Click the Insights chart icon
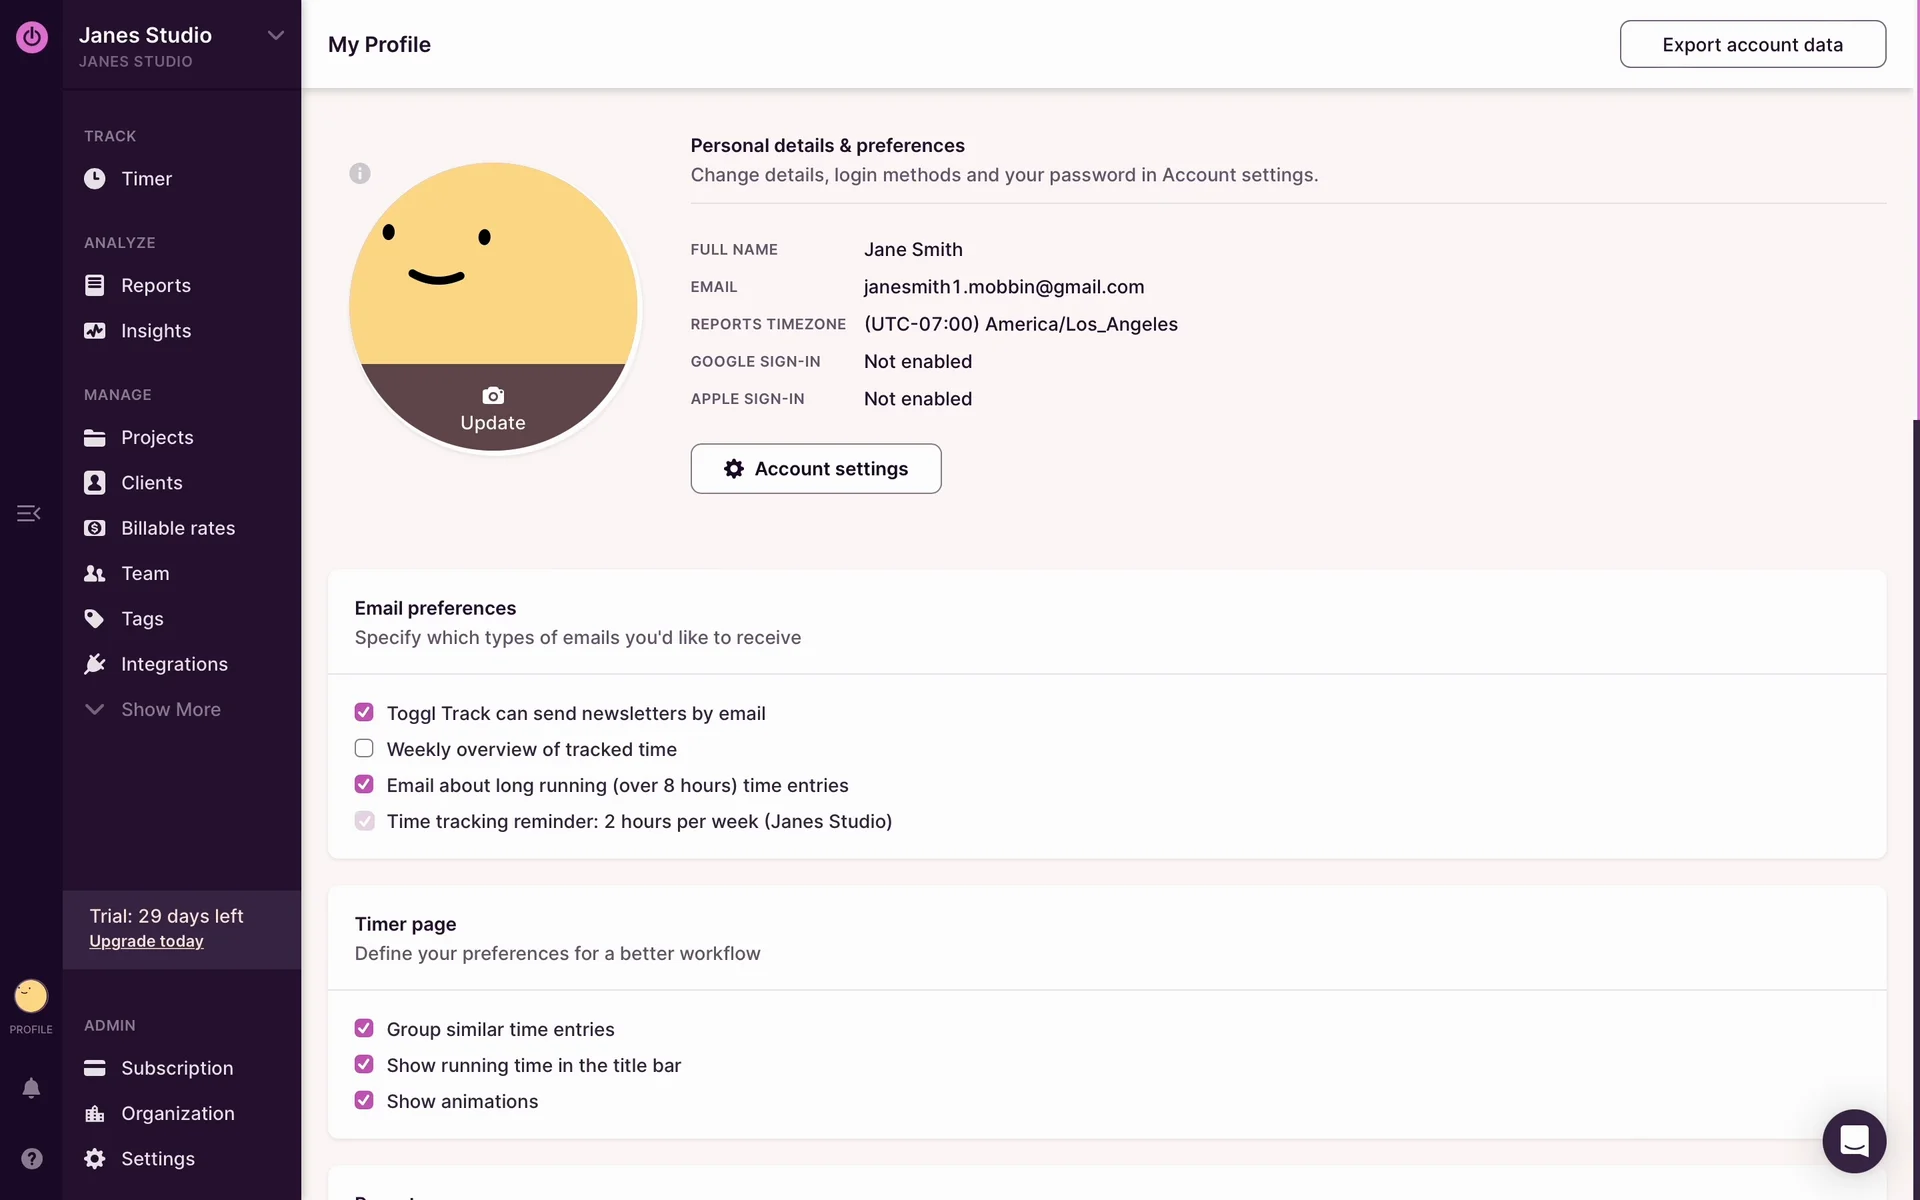Screen dimensions: 1920x1200 (x=95, y=331)
